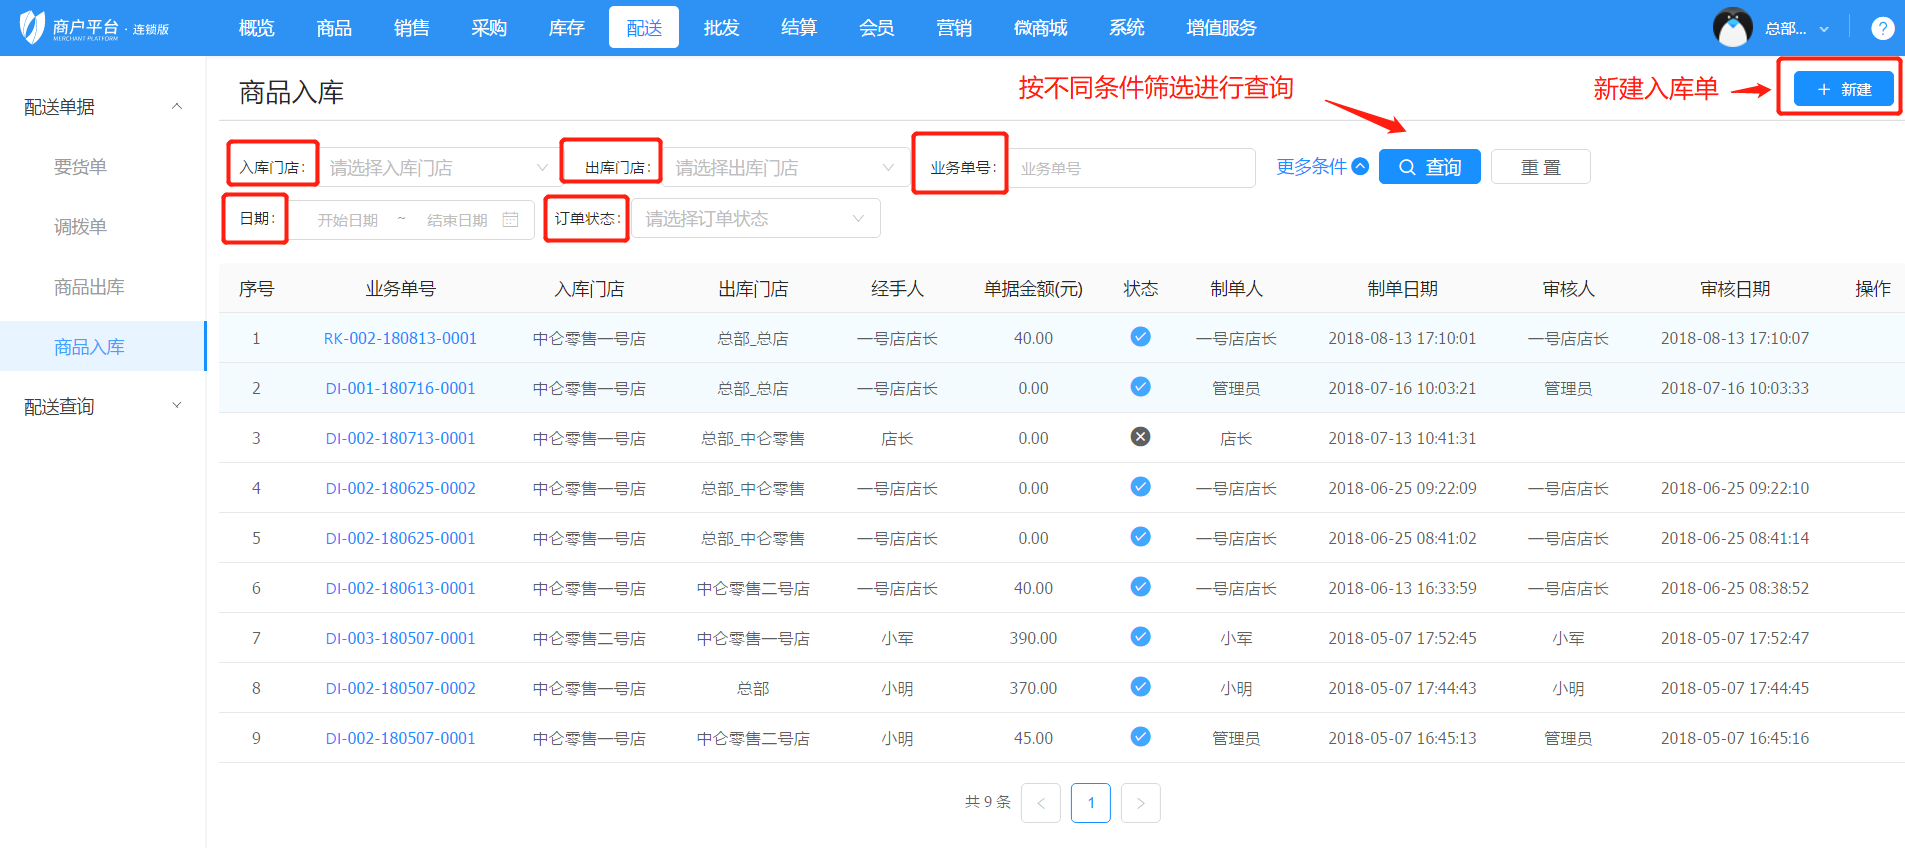The image size is (1905, 848).
Task: Open 调拨单 in the sidebar
Action: point(80,227)
